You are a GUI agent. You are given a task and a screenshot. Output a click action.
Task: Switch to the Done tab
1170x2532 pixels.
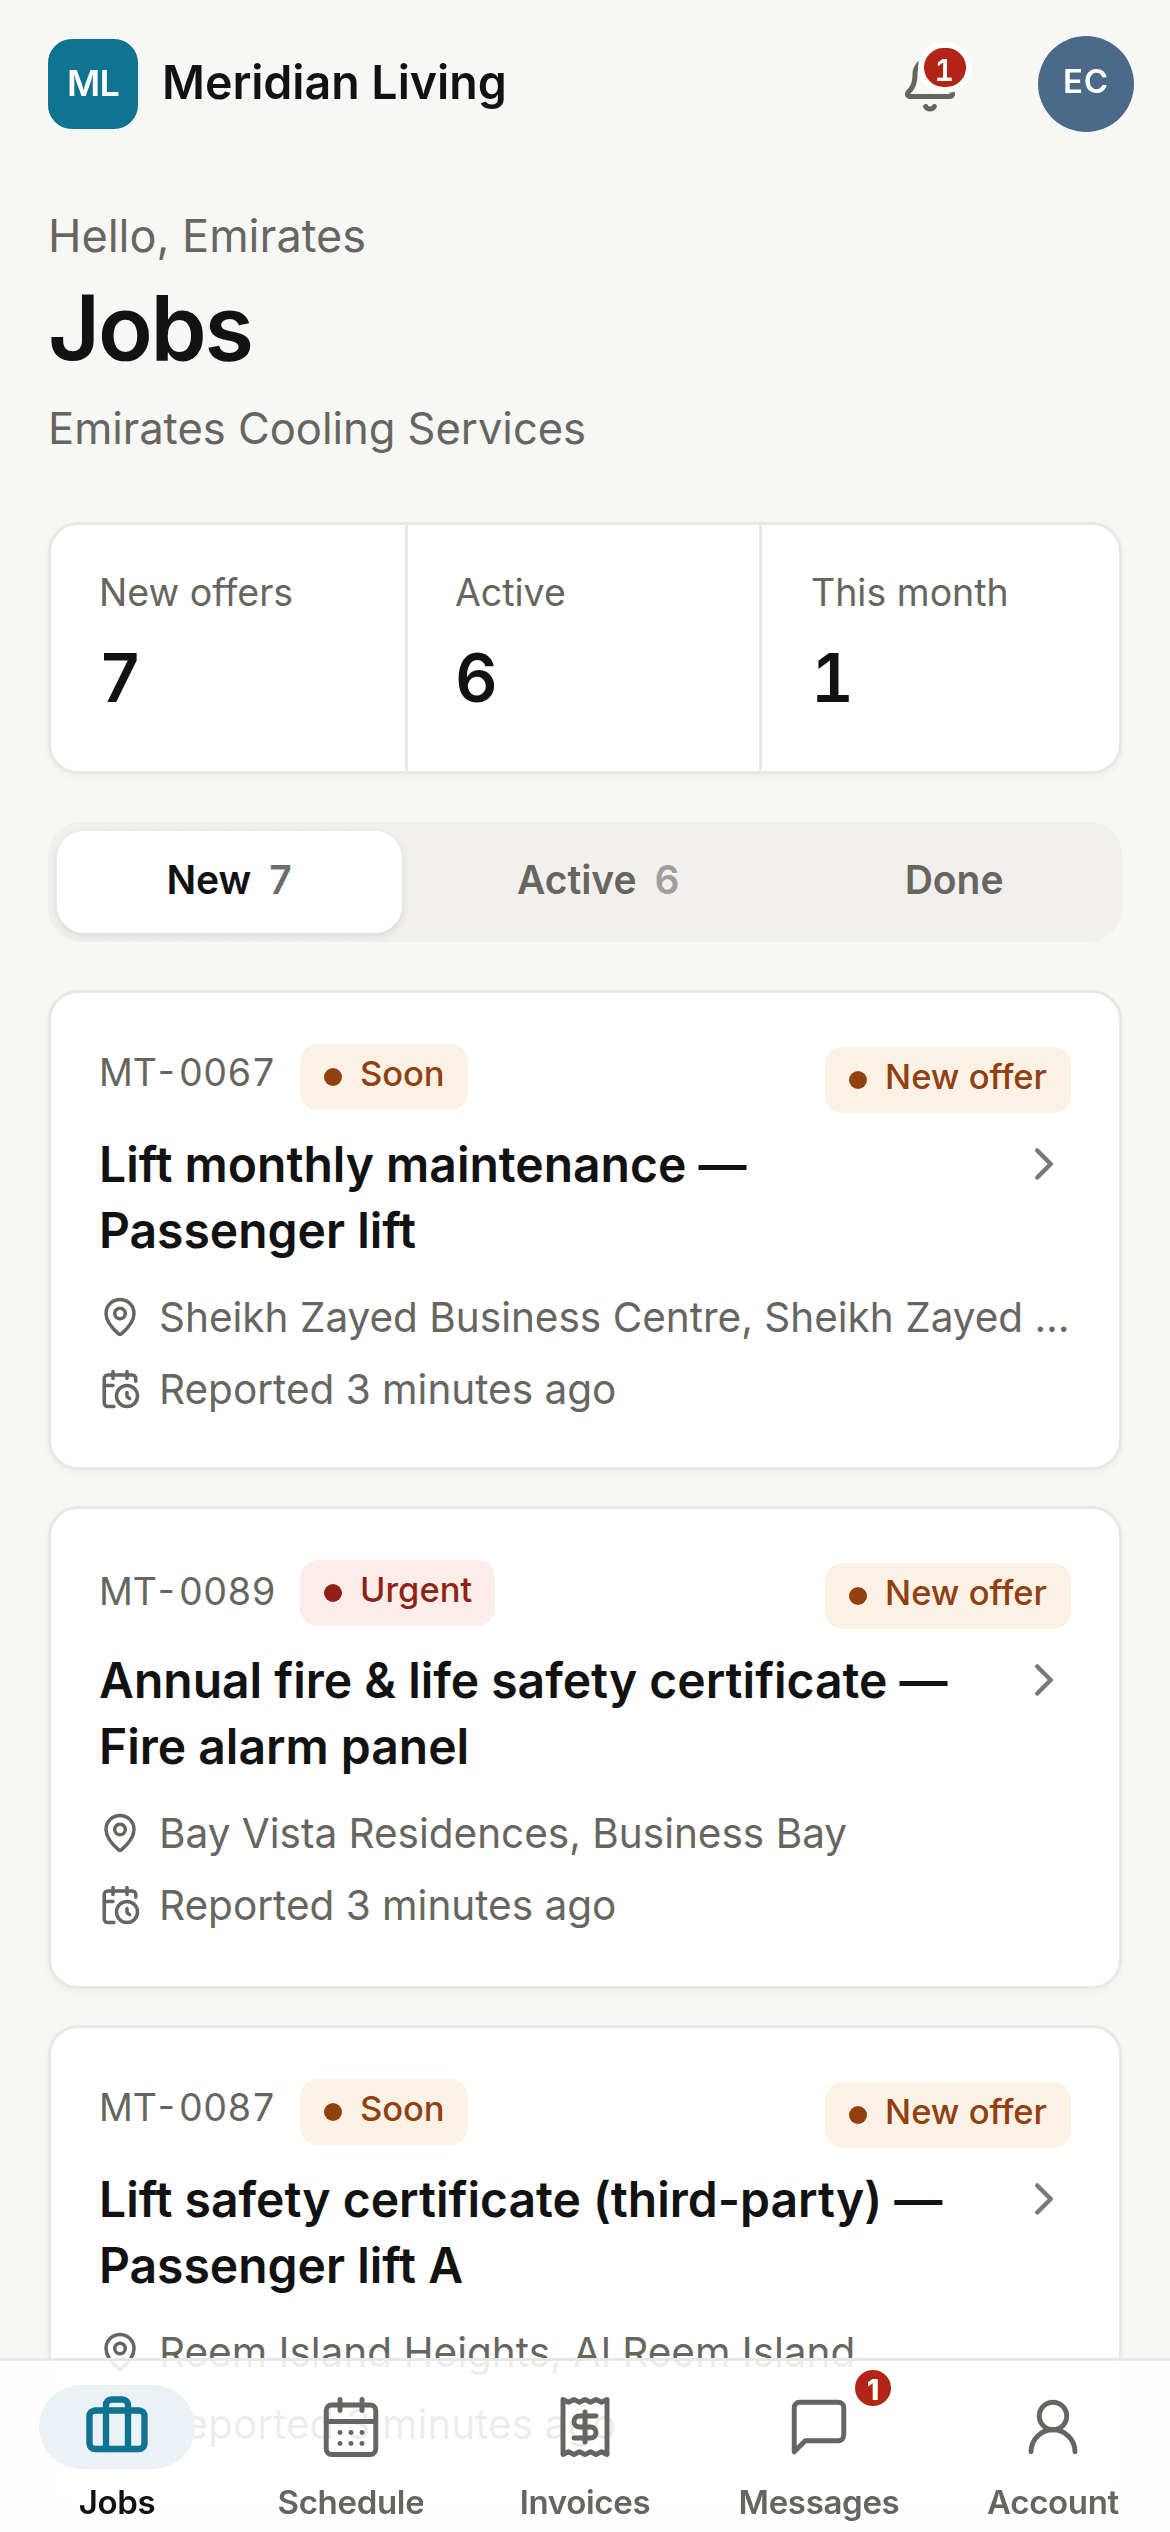954,881
